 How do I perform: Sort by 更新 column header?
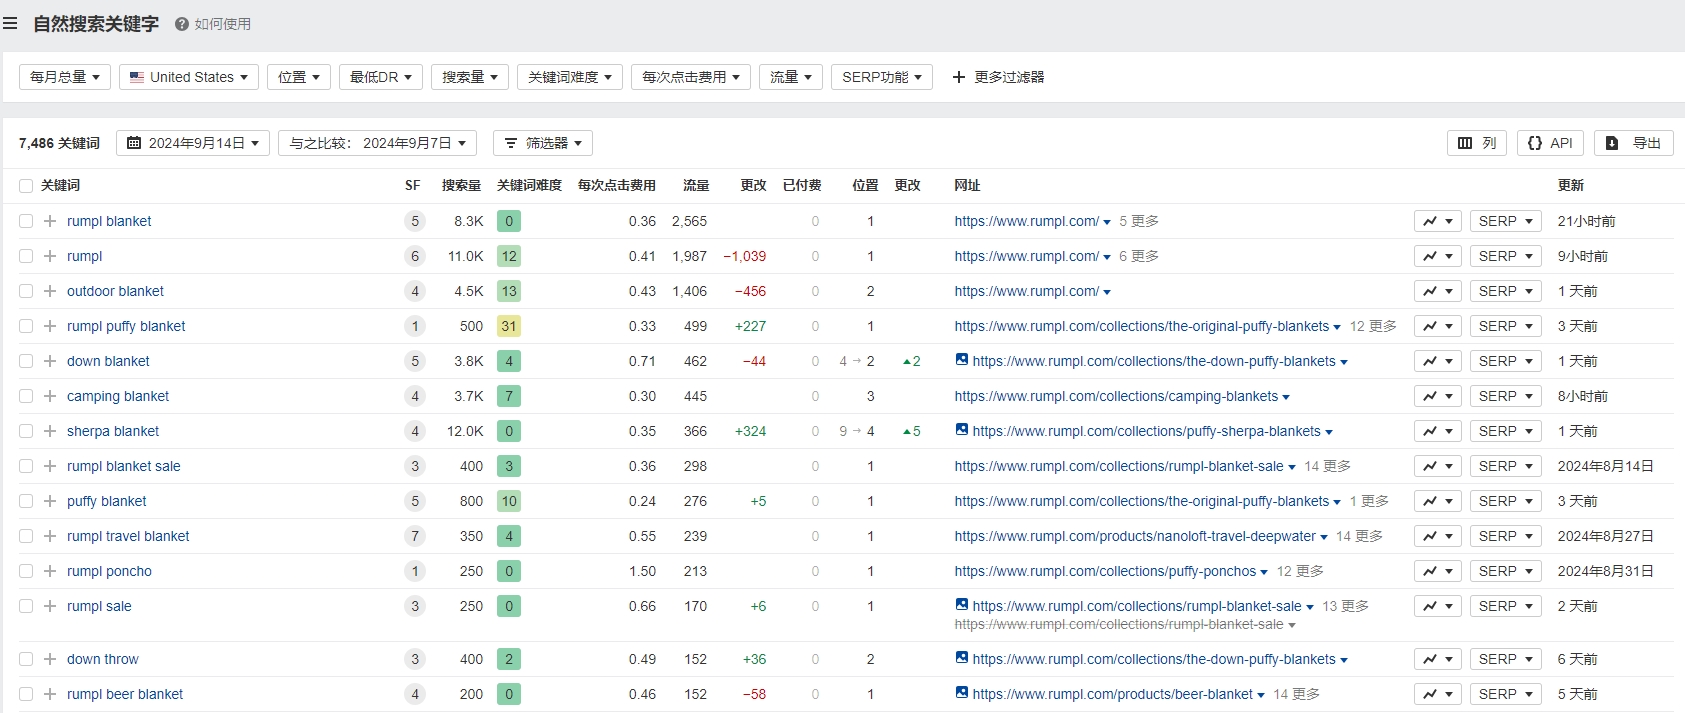1571,185
